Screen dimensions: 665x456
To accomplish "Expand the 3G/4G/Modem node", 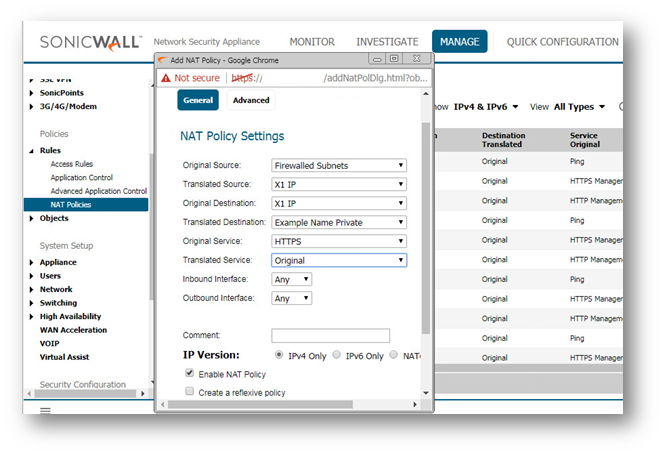I will coord(31,106).
